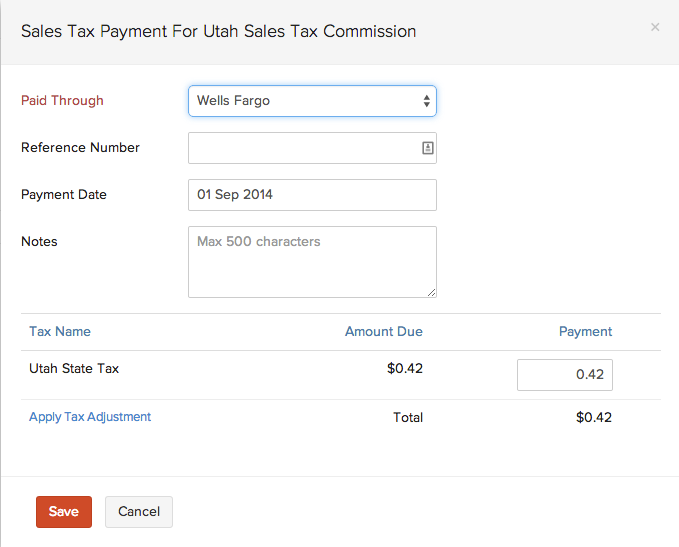679x547 pixels.
Task: Click the Reference Number input field
Action: [300, 148]
